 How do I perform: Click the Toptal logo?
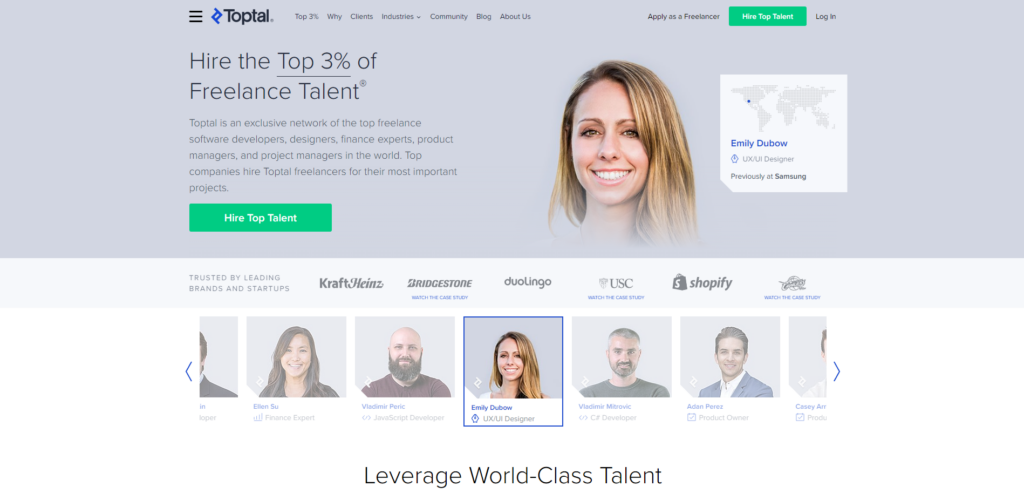click(242, 16)
